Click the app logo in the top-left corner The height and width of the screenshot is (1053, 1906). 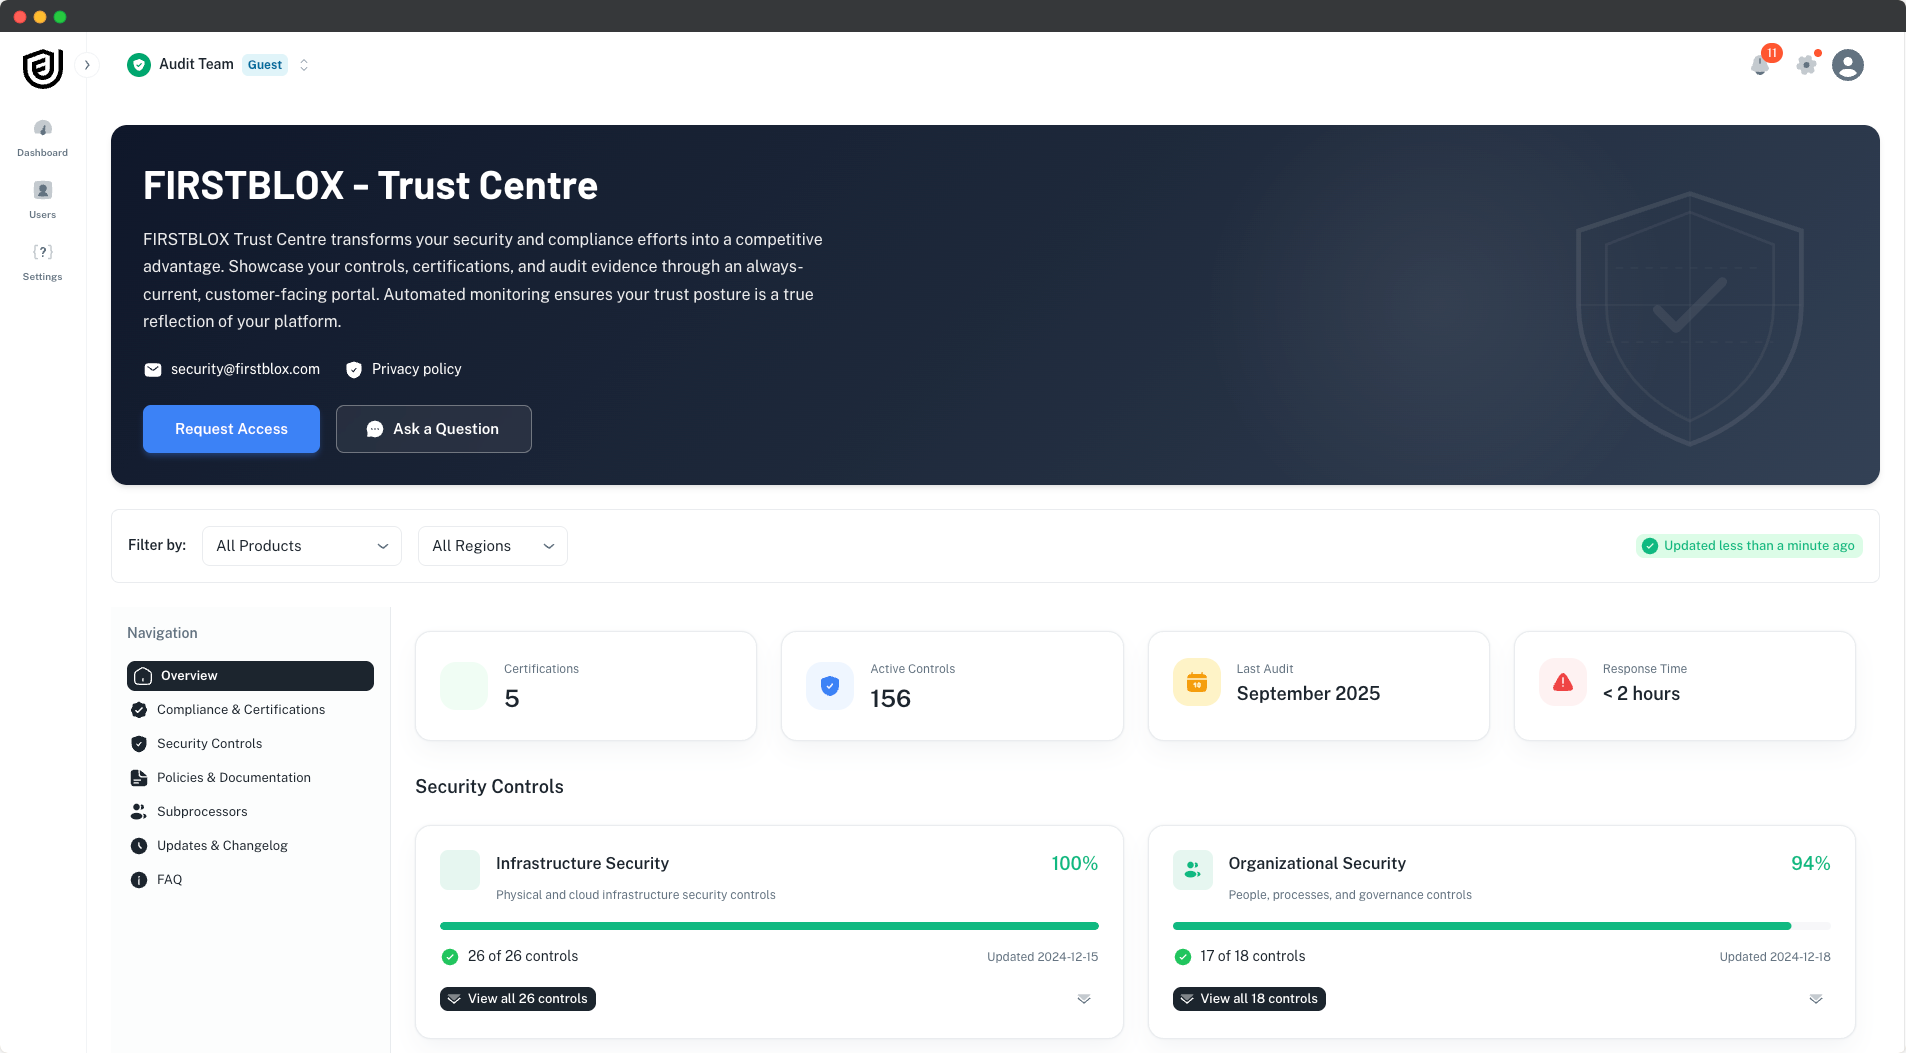tap(43, 68)
